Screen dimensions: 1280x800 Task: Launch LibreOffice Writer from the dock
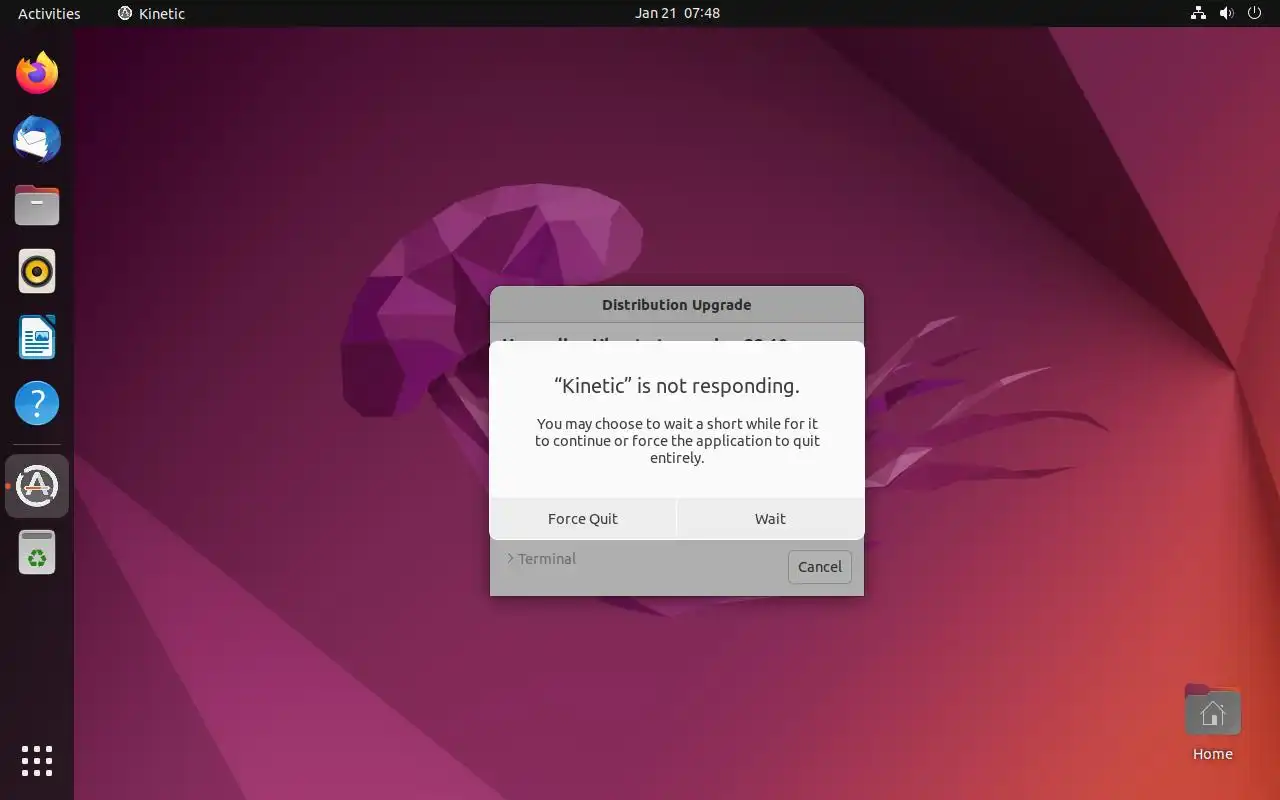[x=37, y=337]
